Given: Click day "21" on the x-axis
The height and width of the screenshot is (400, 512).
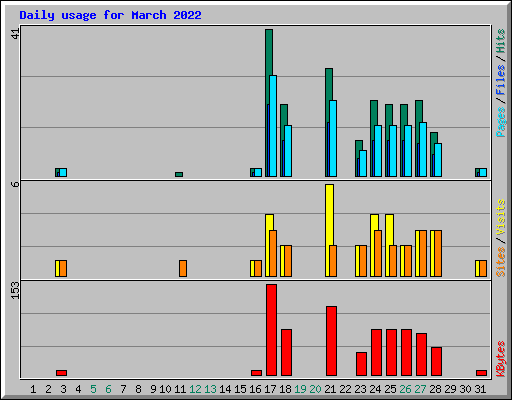Looking at the screenshot, I should tap(330, 389).
